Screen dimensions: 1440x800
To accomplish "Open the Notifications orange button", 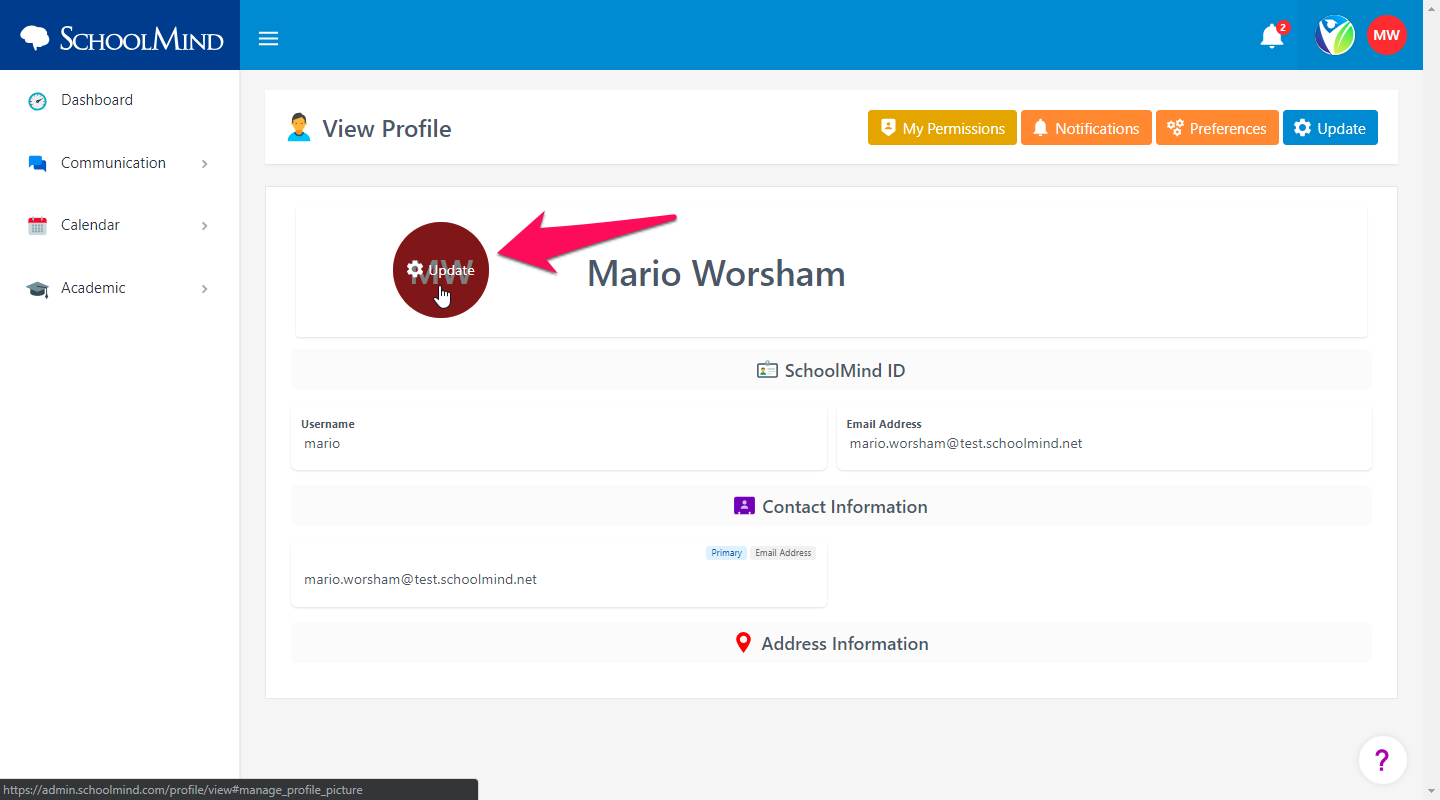I will (x=1086, y=128).
